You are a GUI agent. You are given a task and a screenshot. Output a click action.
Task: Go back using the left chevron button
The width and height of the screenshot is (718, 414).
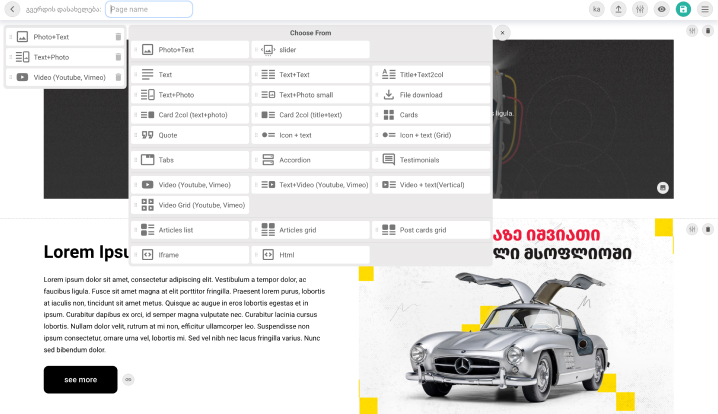tap(13, 9)
